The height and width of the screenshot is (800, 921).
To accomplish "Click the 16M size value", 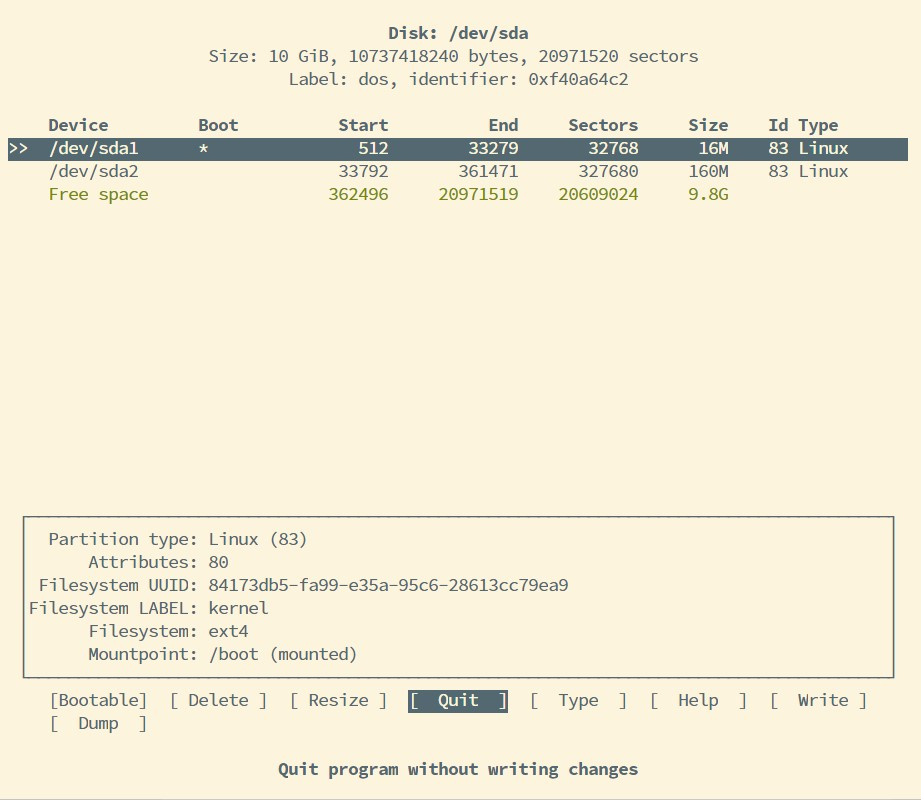I will (x=714, y=149).
